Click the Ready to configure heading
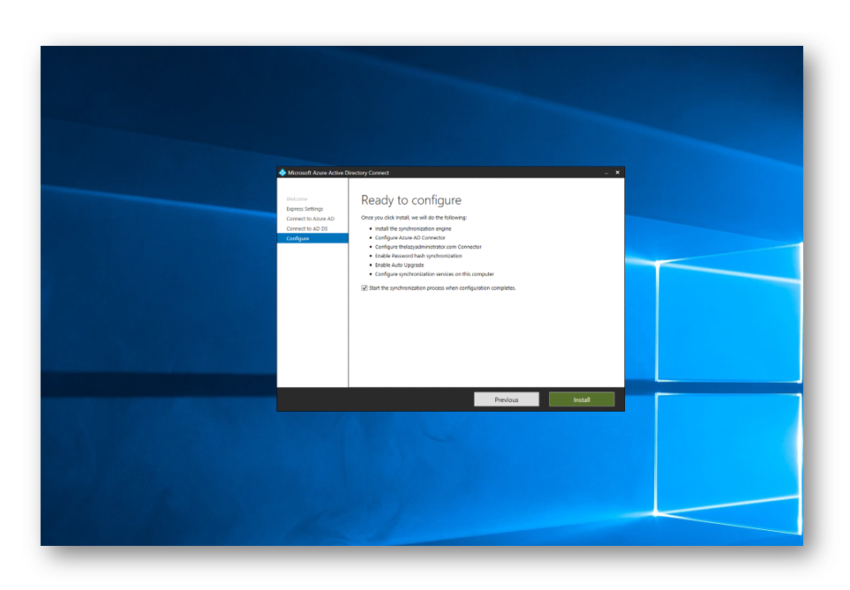850x590 pixels. pyautogui.click(x=411, y=200)
